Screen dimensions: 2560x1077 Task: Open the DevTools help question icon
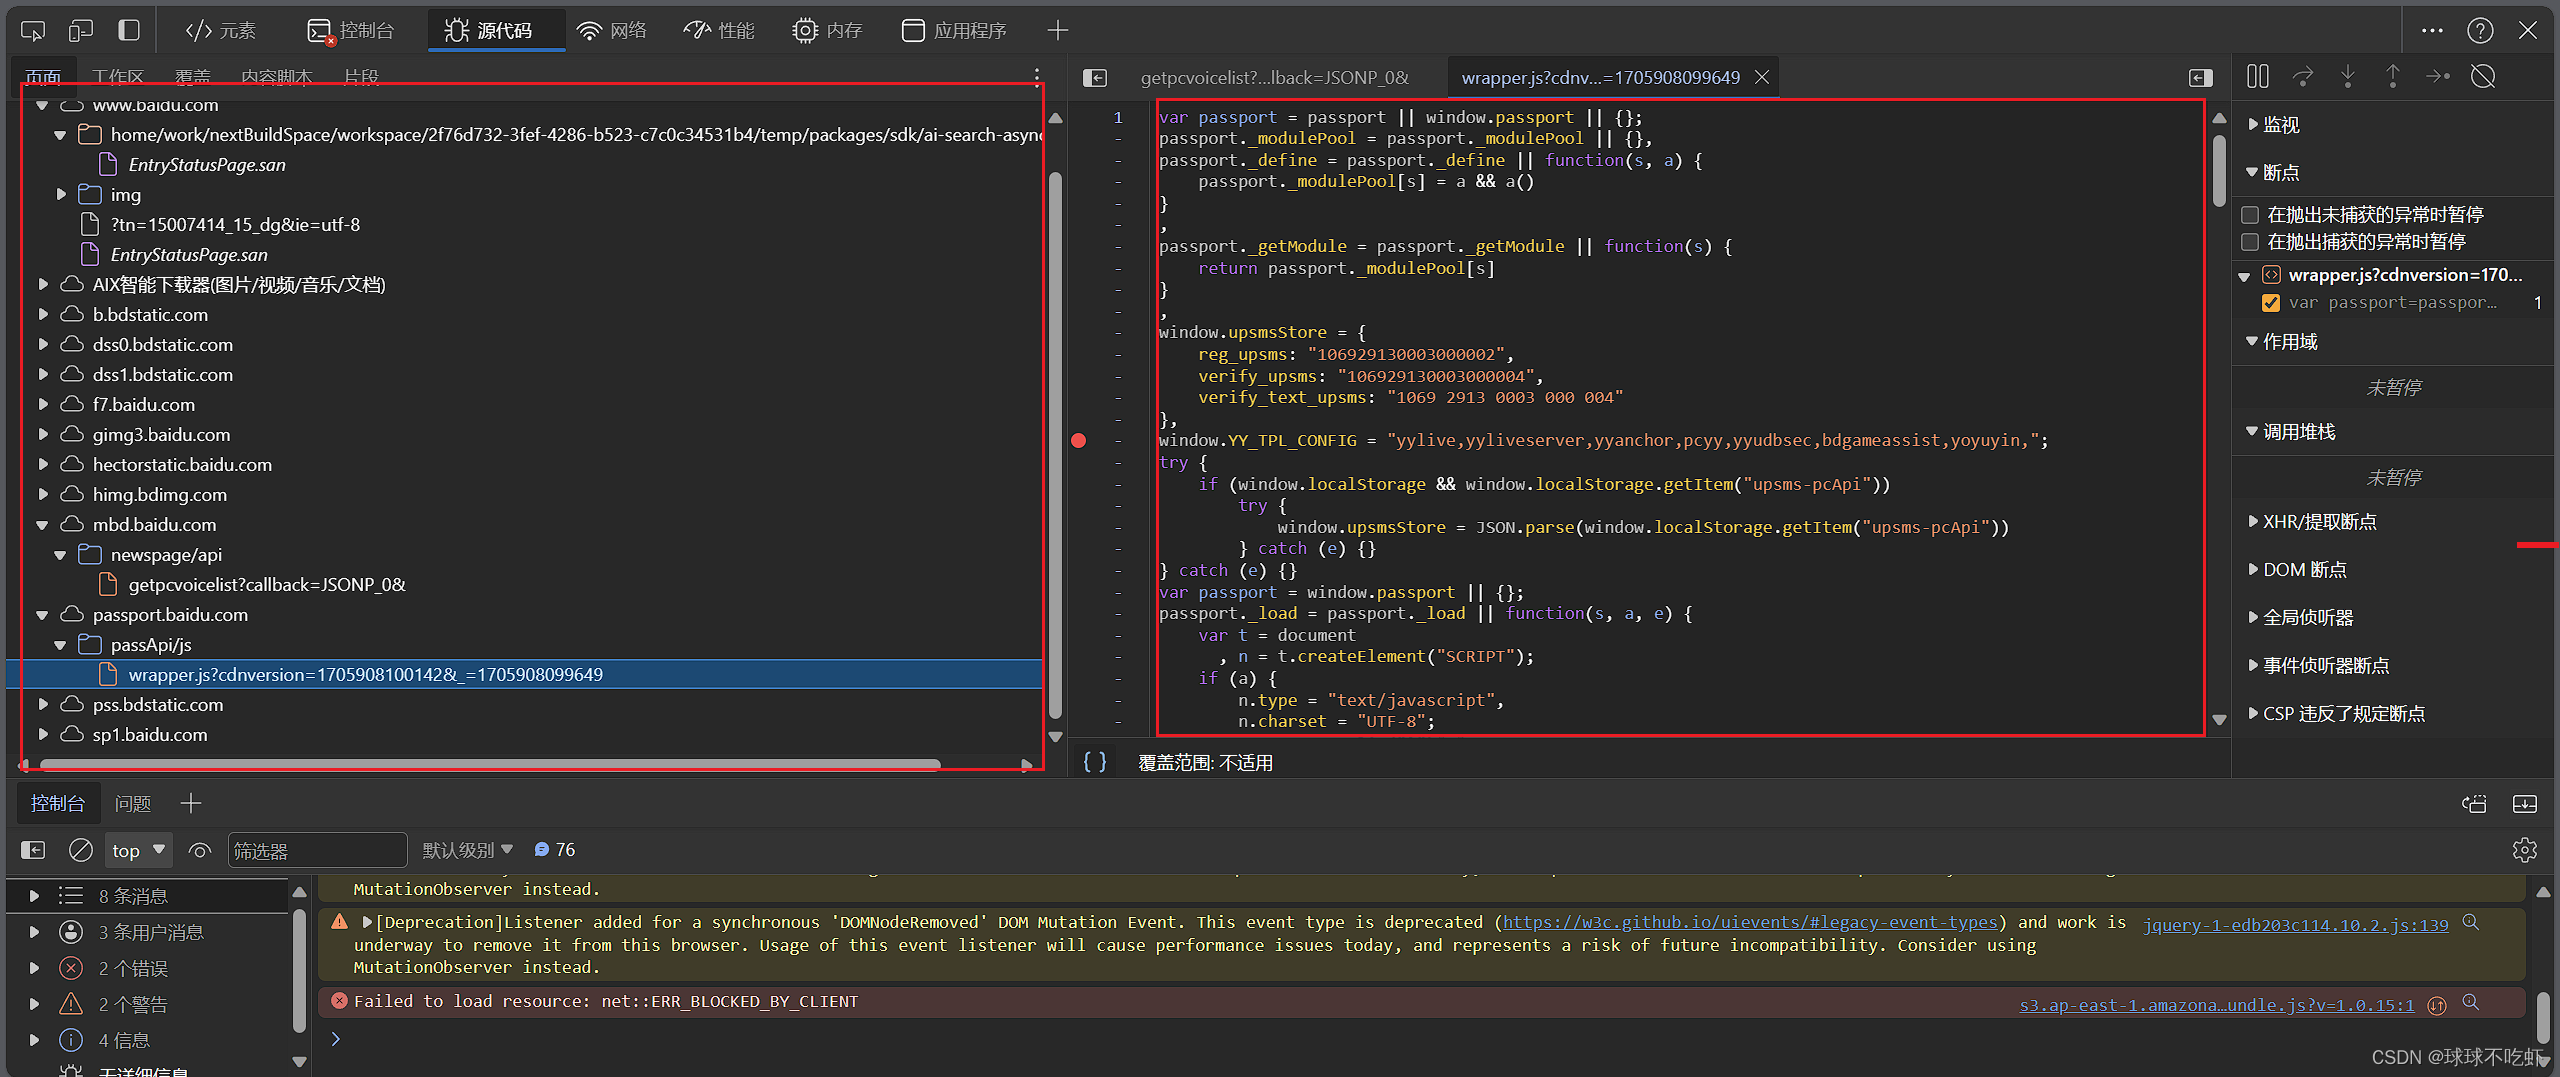(2480, 31)
